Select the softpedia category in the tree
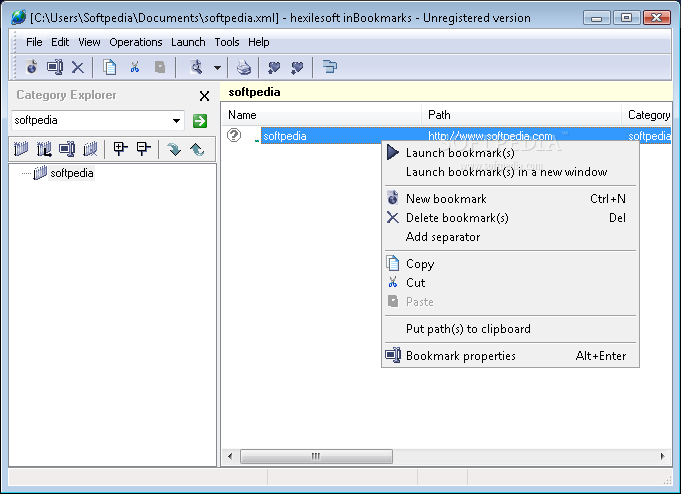Viewport: 681px width, 494px height. (72, 173)
